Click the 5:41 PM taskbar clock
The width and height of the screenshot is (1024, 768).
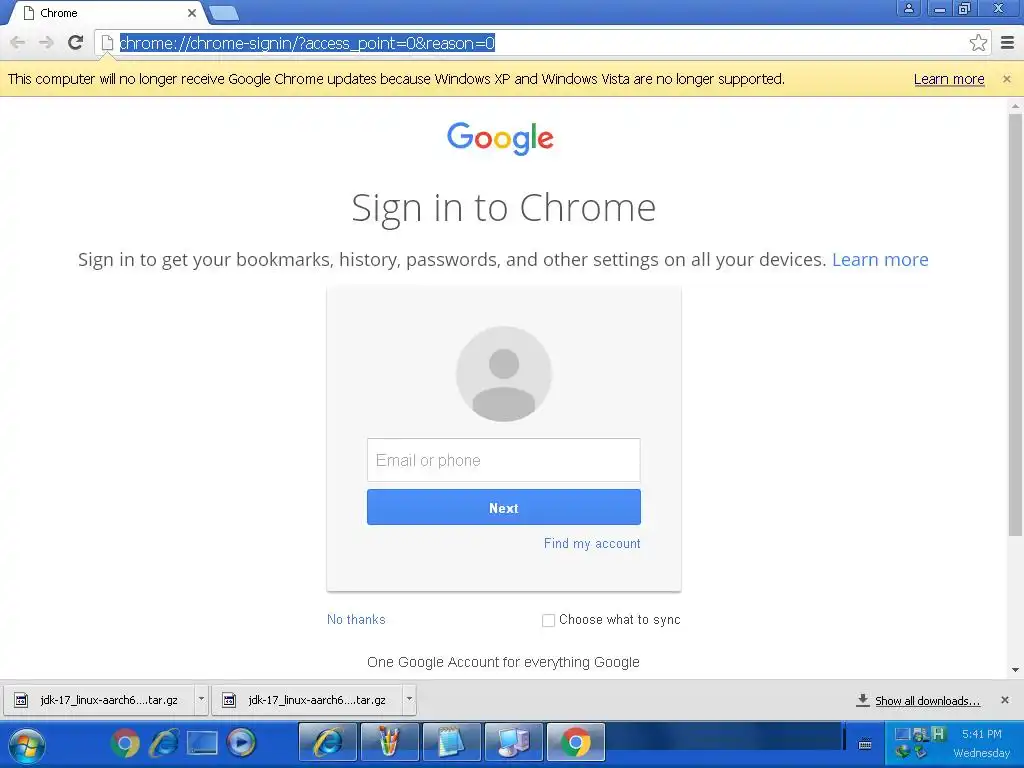(x=981, y=734)
